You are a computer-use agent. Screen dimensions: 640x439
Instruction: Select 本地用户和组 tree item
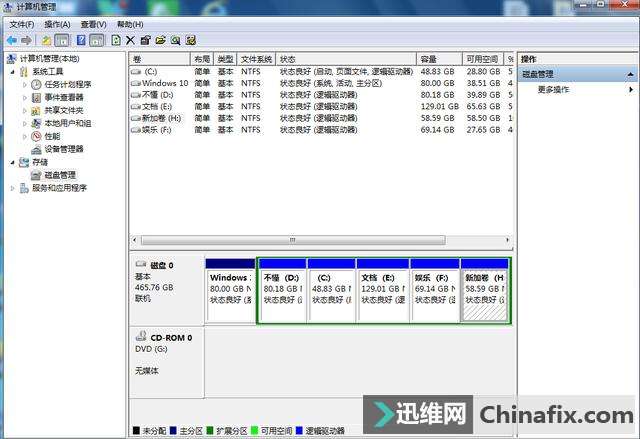[68, 123]
